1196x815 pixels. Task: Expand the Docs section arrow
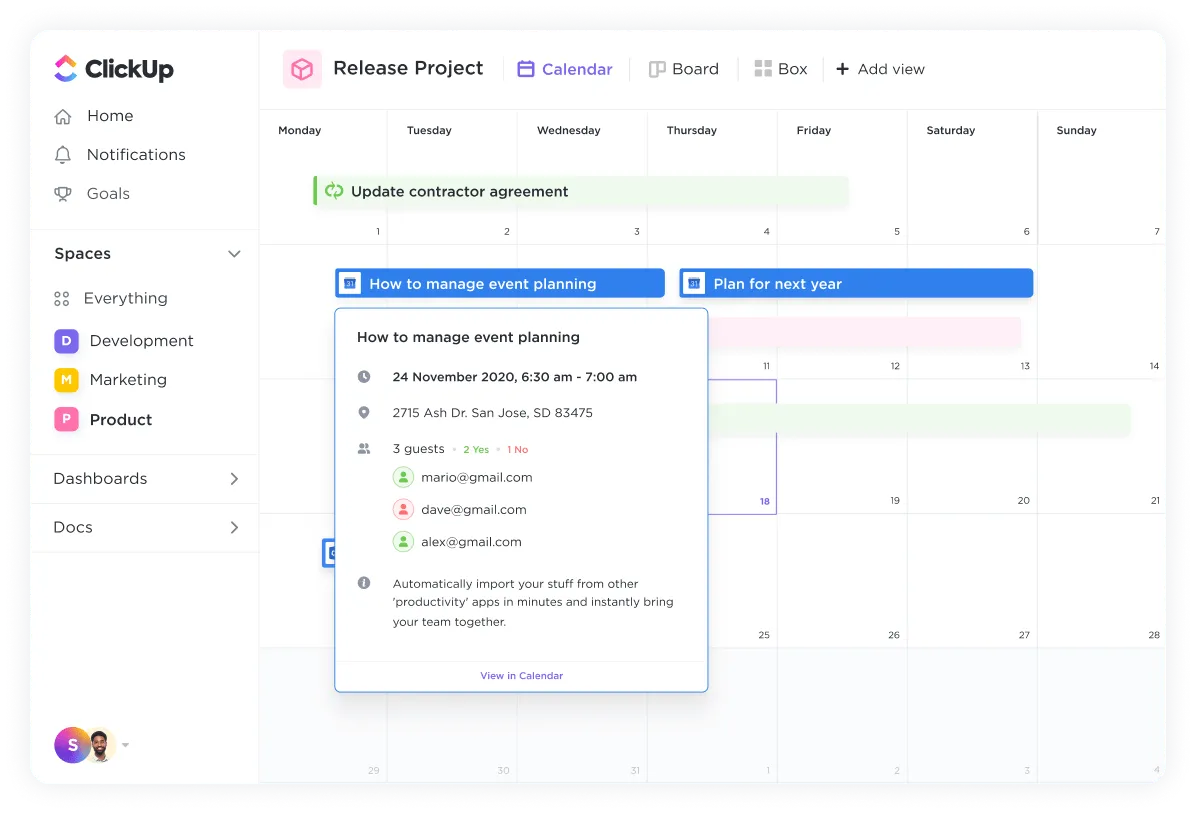click(234, 528)
